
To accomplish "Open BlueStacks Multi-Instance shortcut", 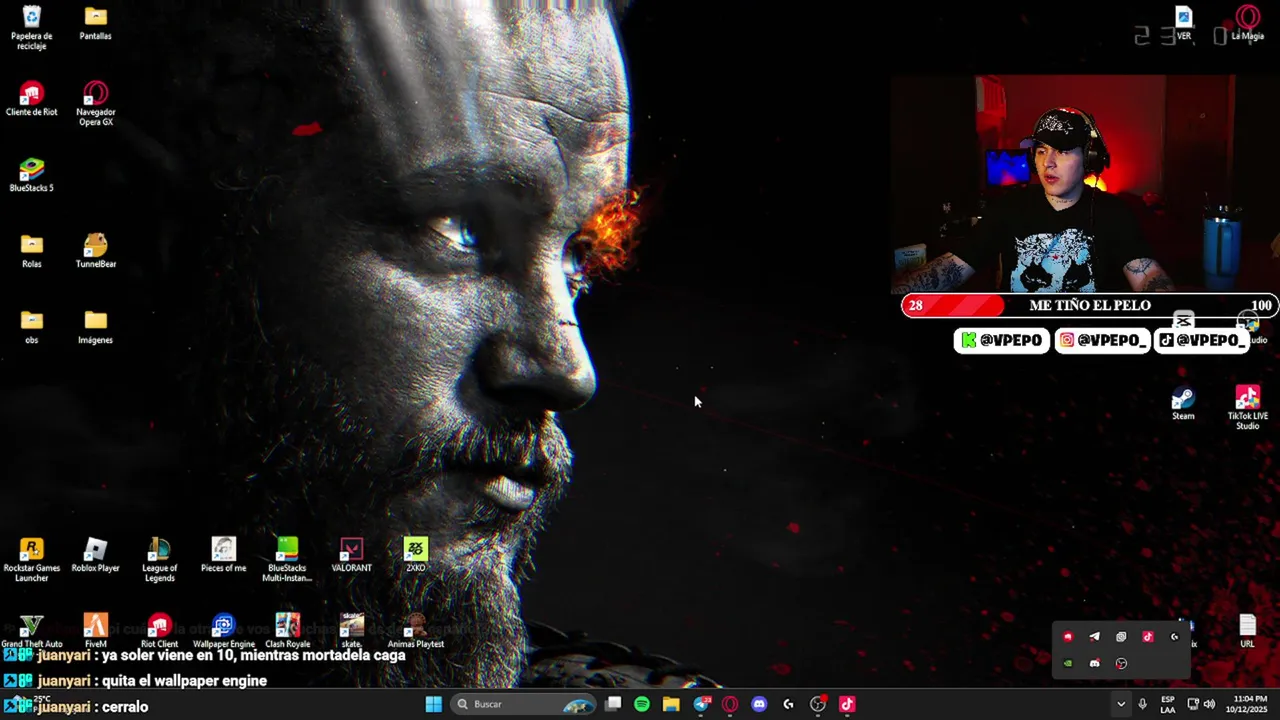I will click(287, 559).
